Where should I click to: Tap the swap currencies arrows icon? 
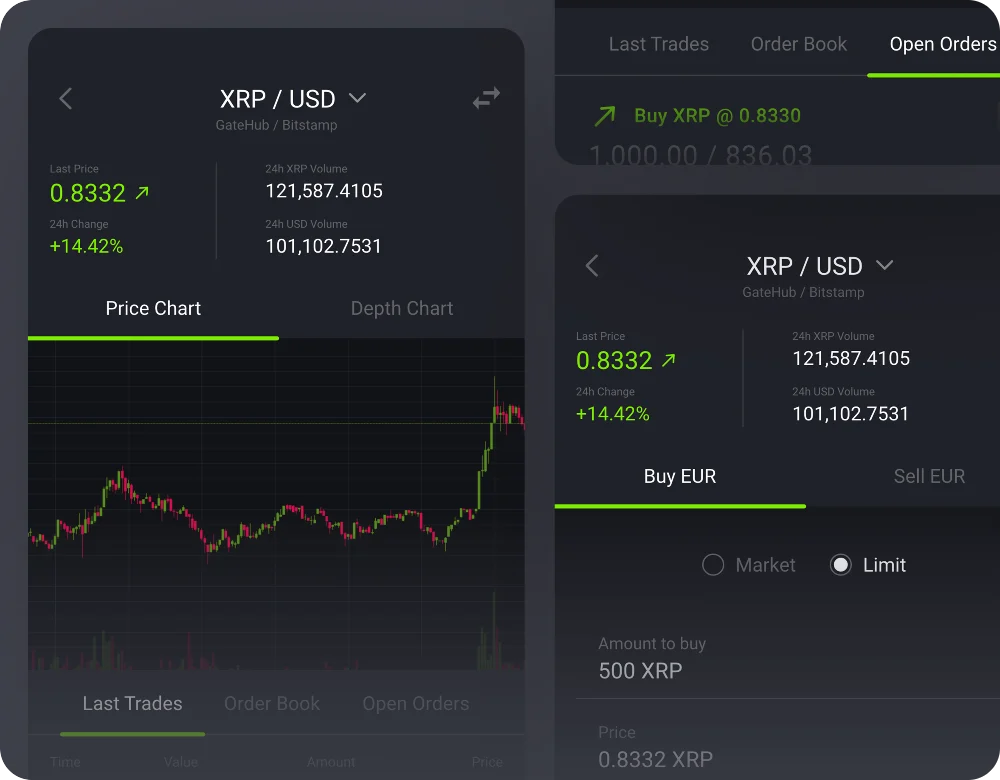point(486,98)
